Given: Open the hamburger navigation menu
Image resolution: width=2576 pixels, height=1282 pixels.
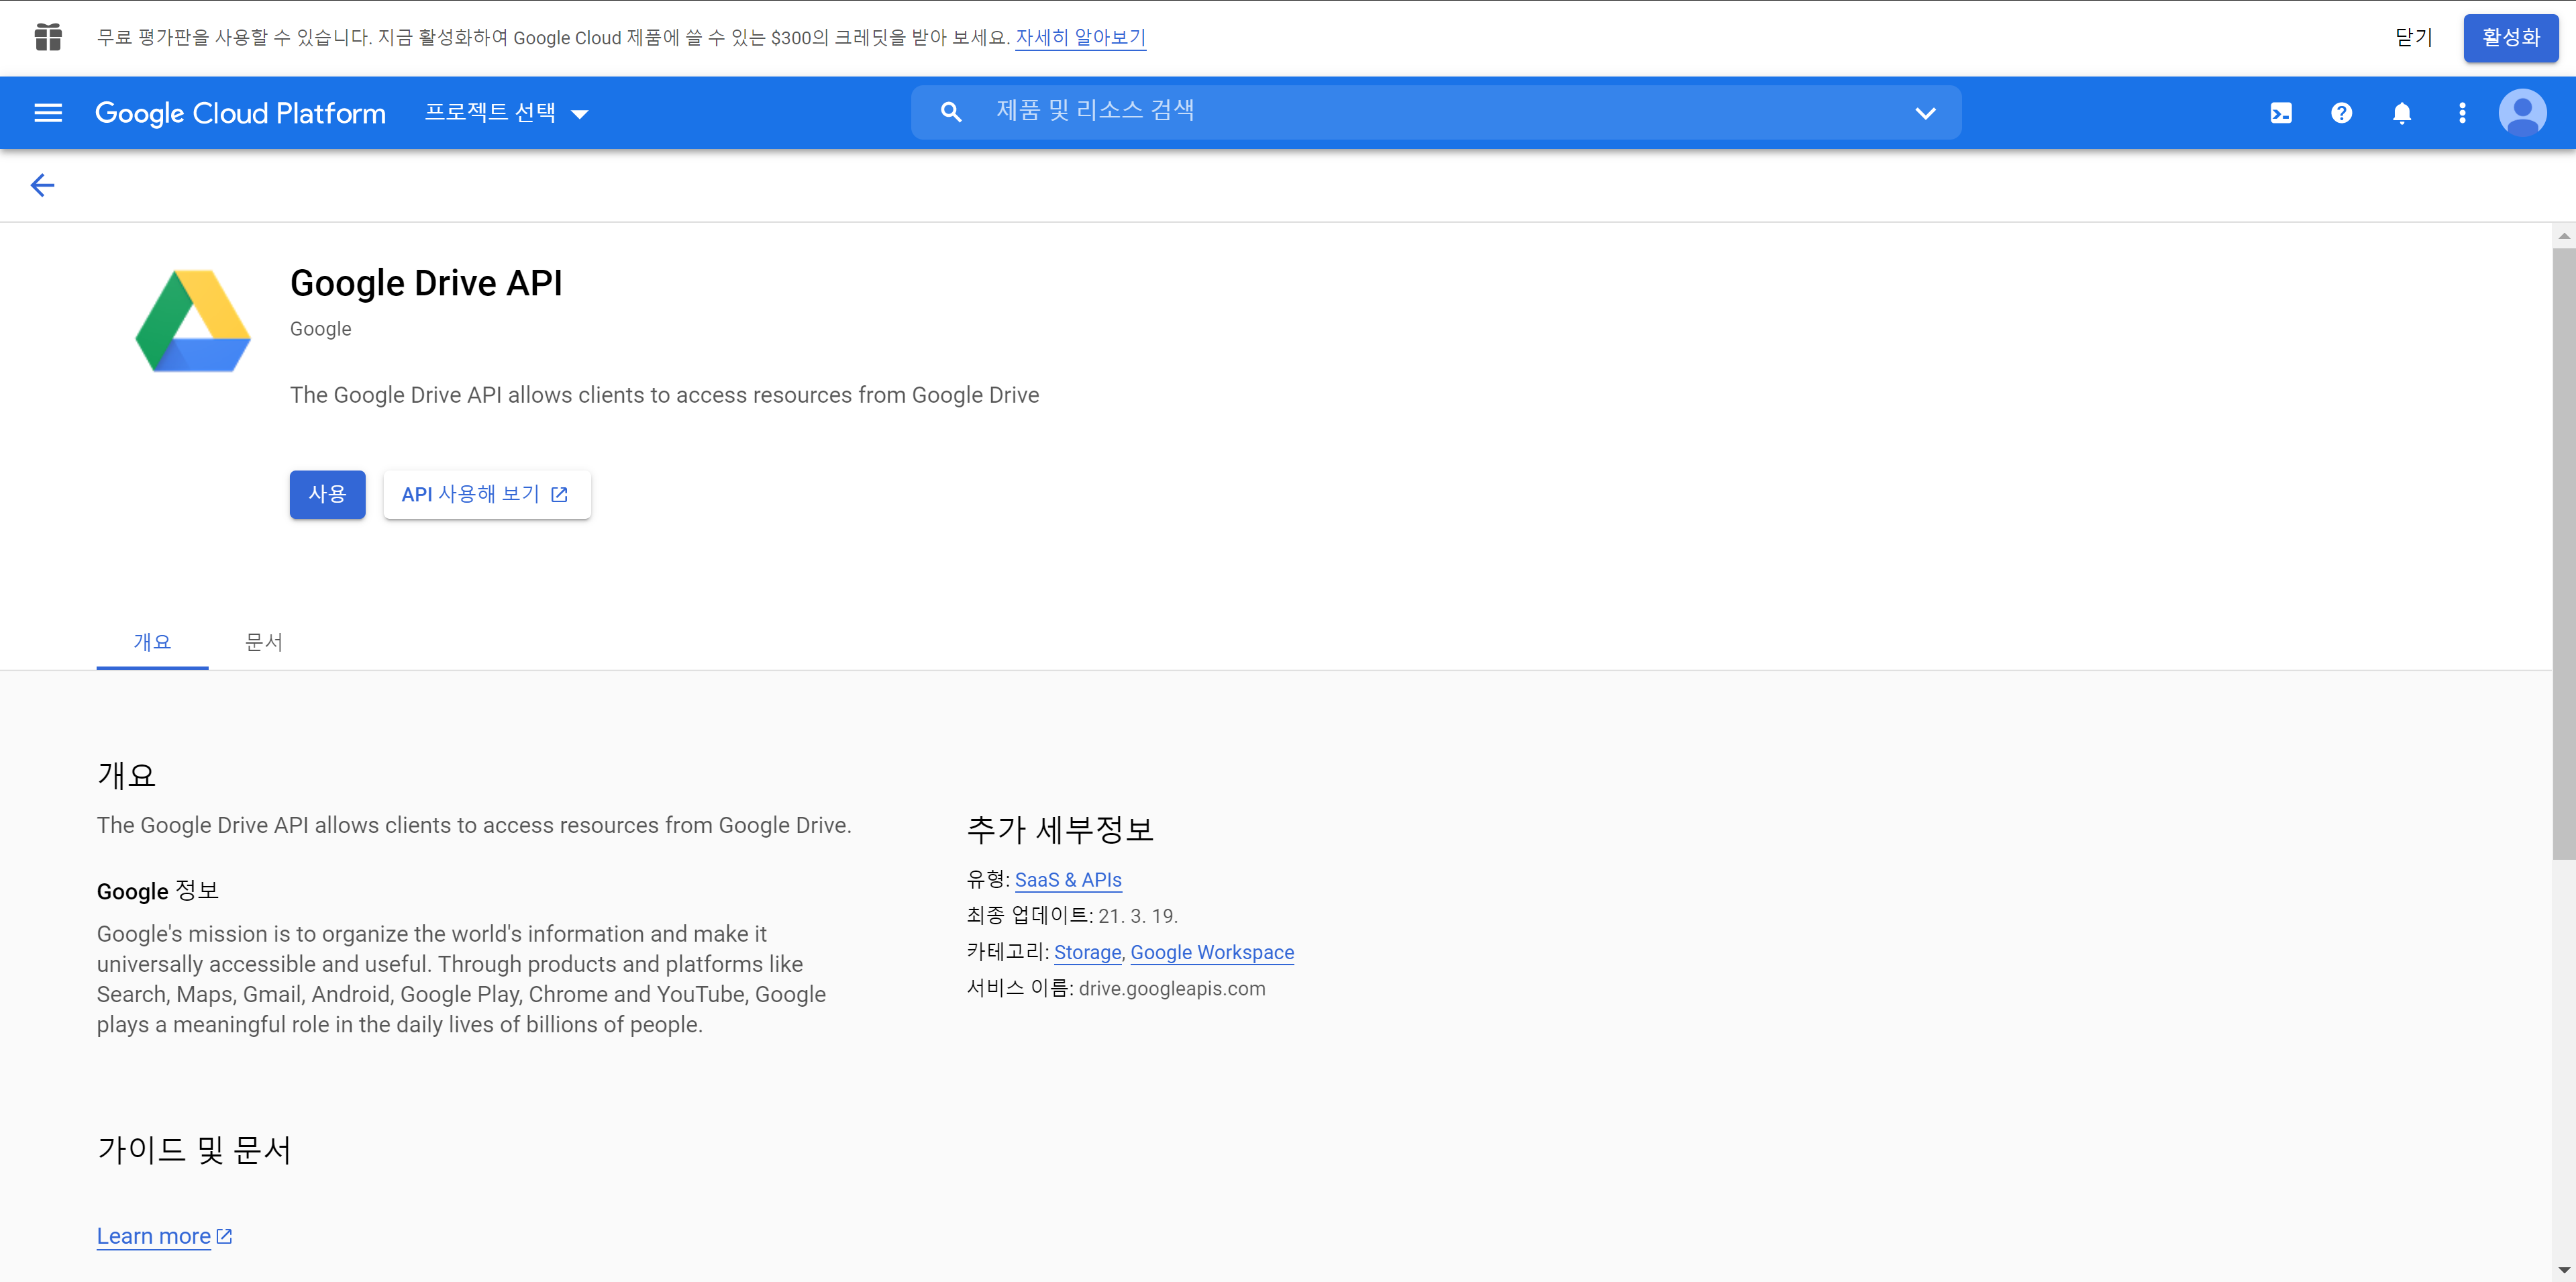Looking at the screenshot, I should pyautogui.click(x=48, y=113).
